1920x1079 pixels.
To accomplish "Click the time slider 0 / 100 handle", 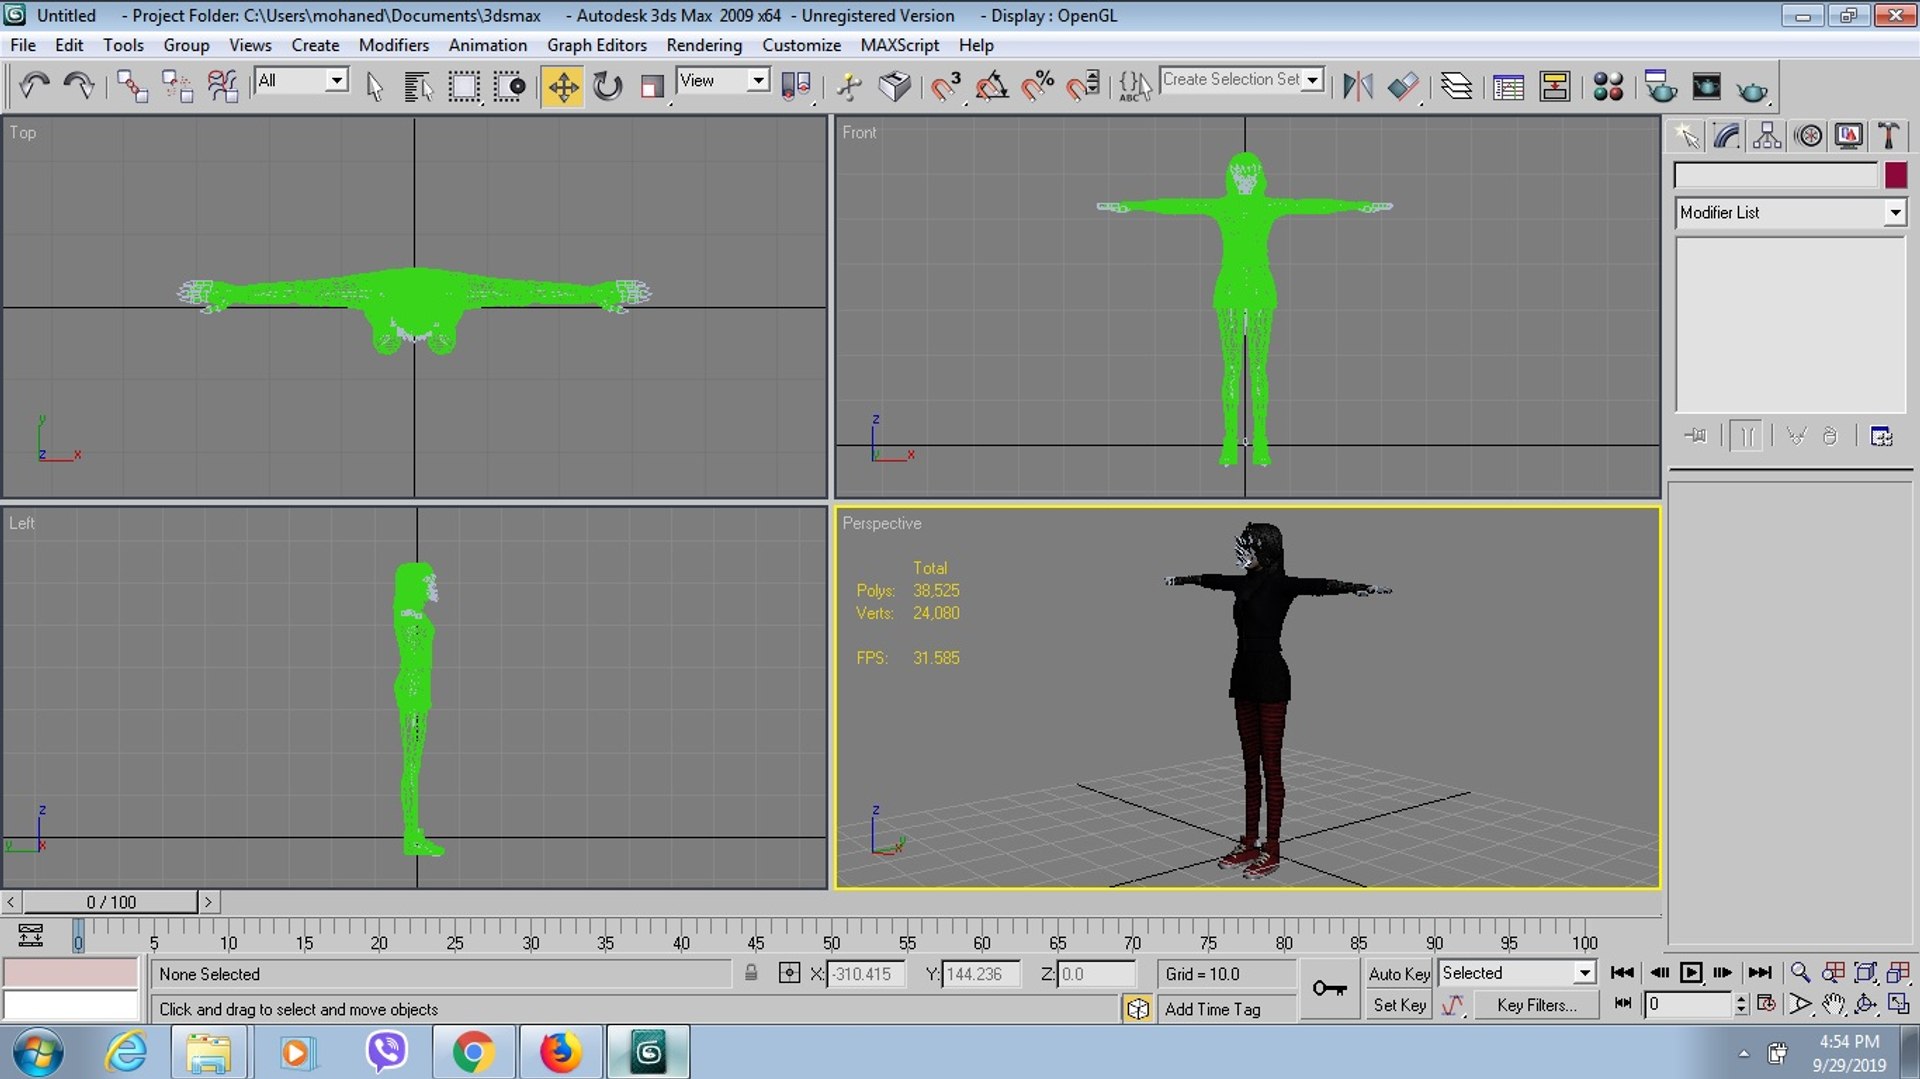I will (110, 902).
